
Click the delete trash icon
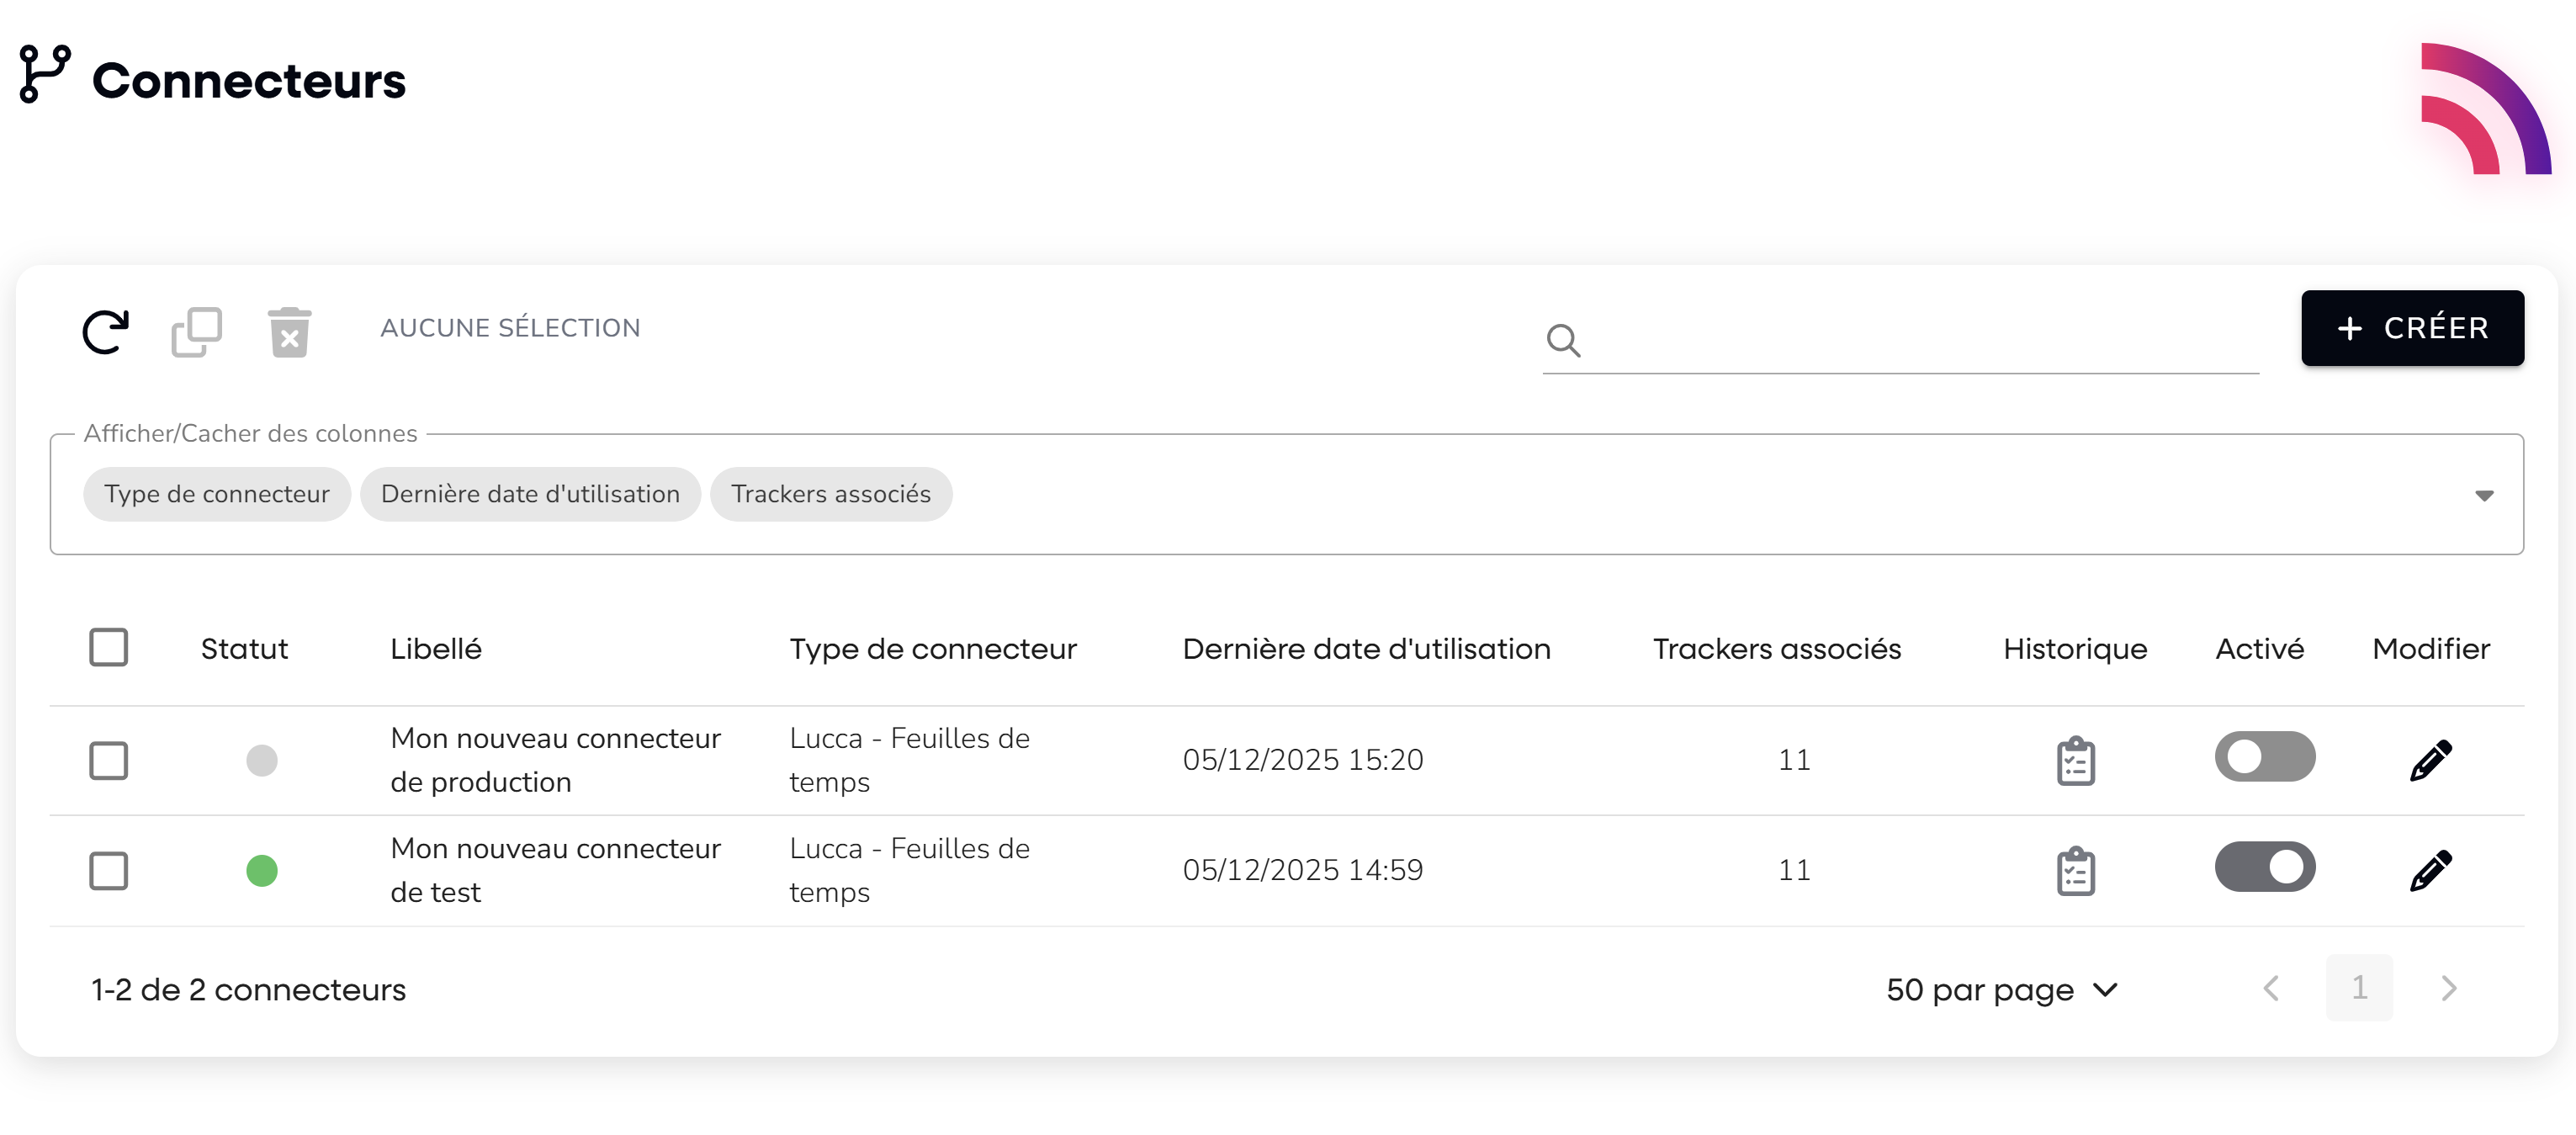[x=289, y=332]
